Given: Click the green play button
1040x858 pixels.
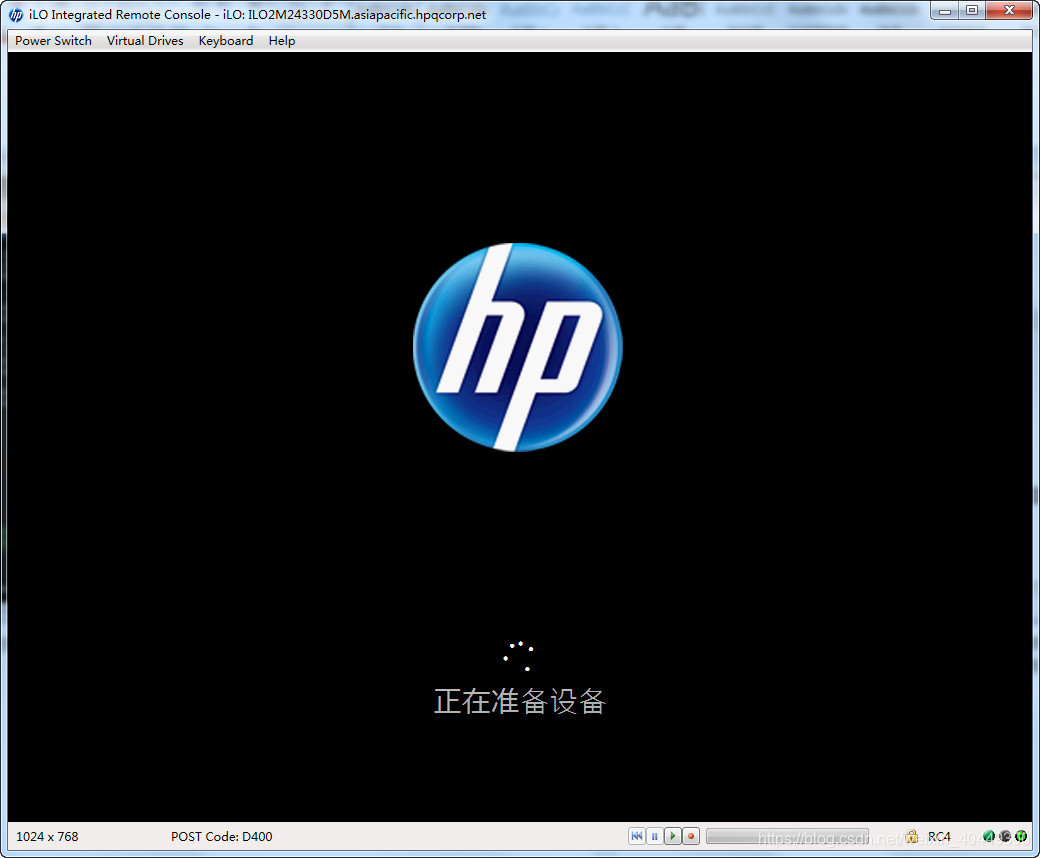Looking at the screenshot, I should coord(673,836).
